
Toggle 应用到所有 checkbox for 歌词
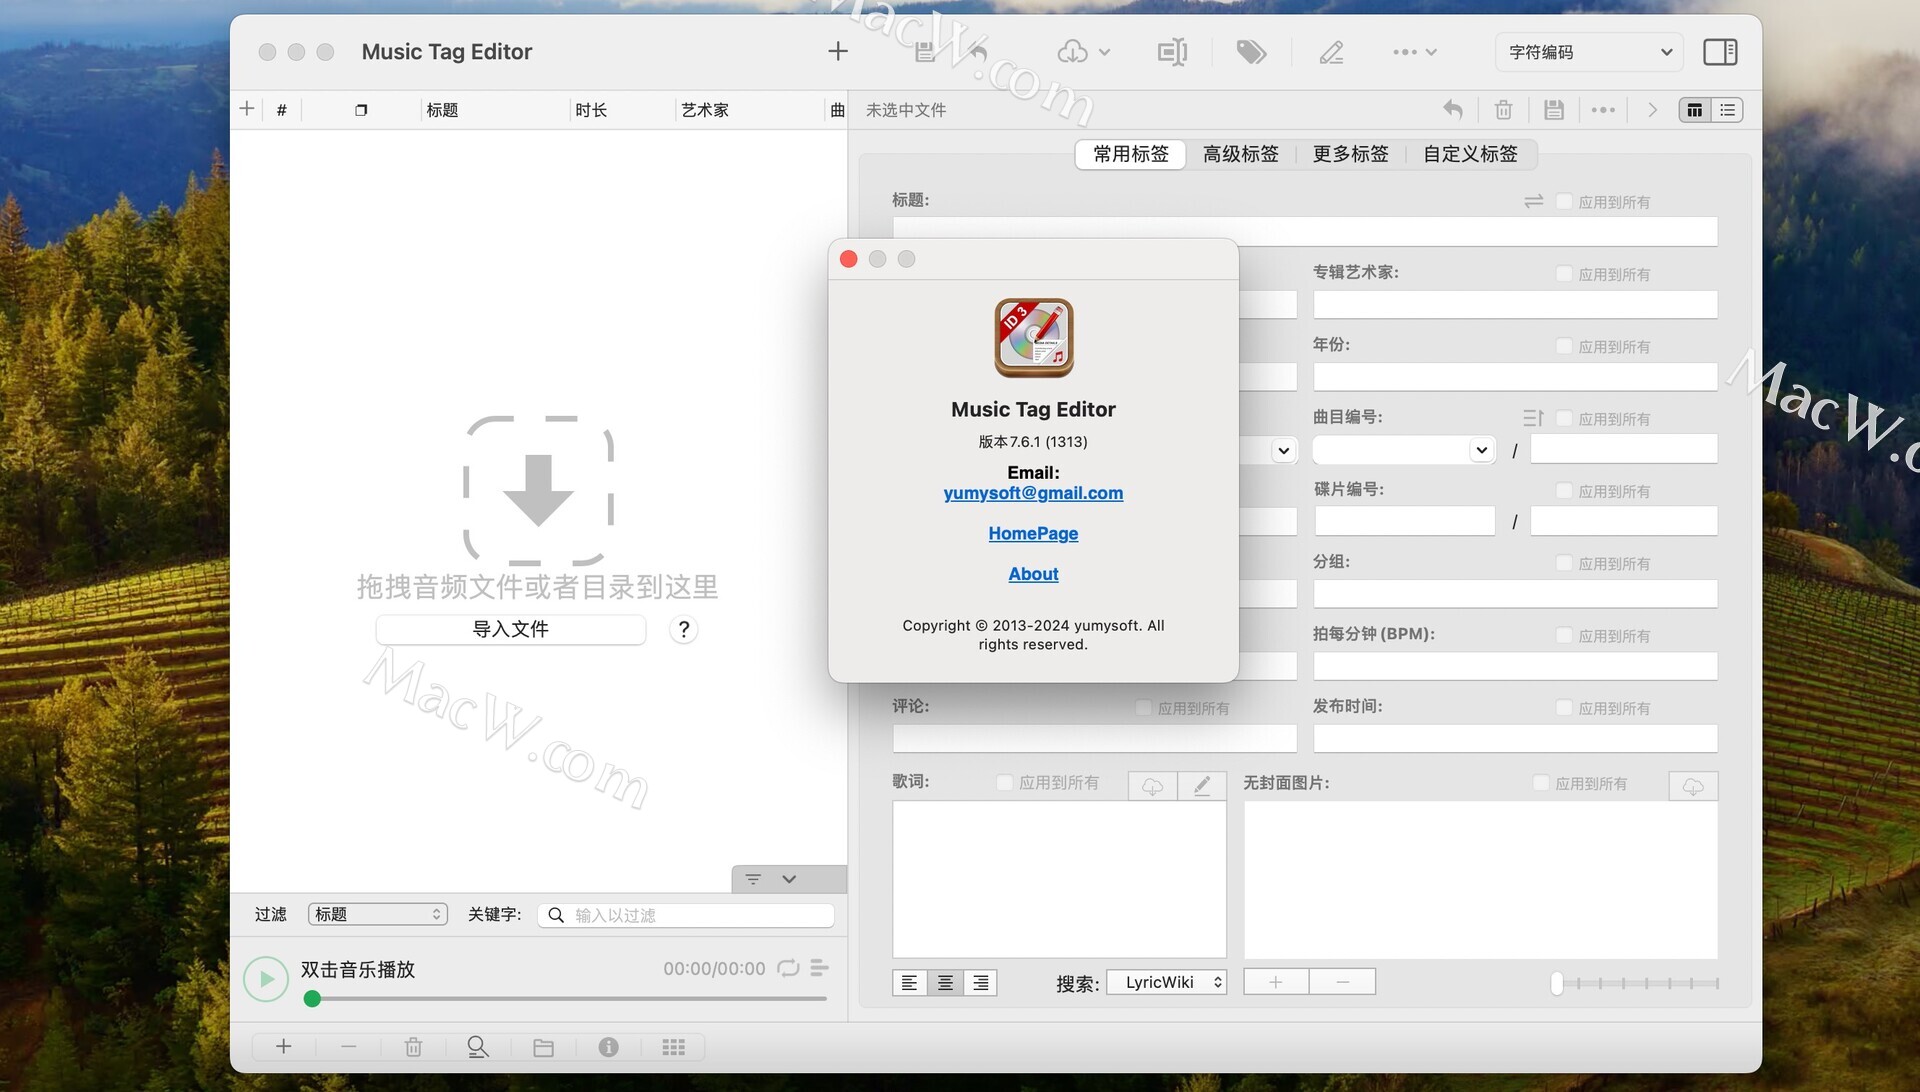1005,783
